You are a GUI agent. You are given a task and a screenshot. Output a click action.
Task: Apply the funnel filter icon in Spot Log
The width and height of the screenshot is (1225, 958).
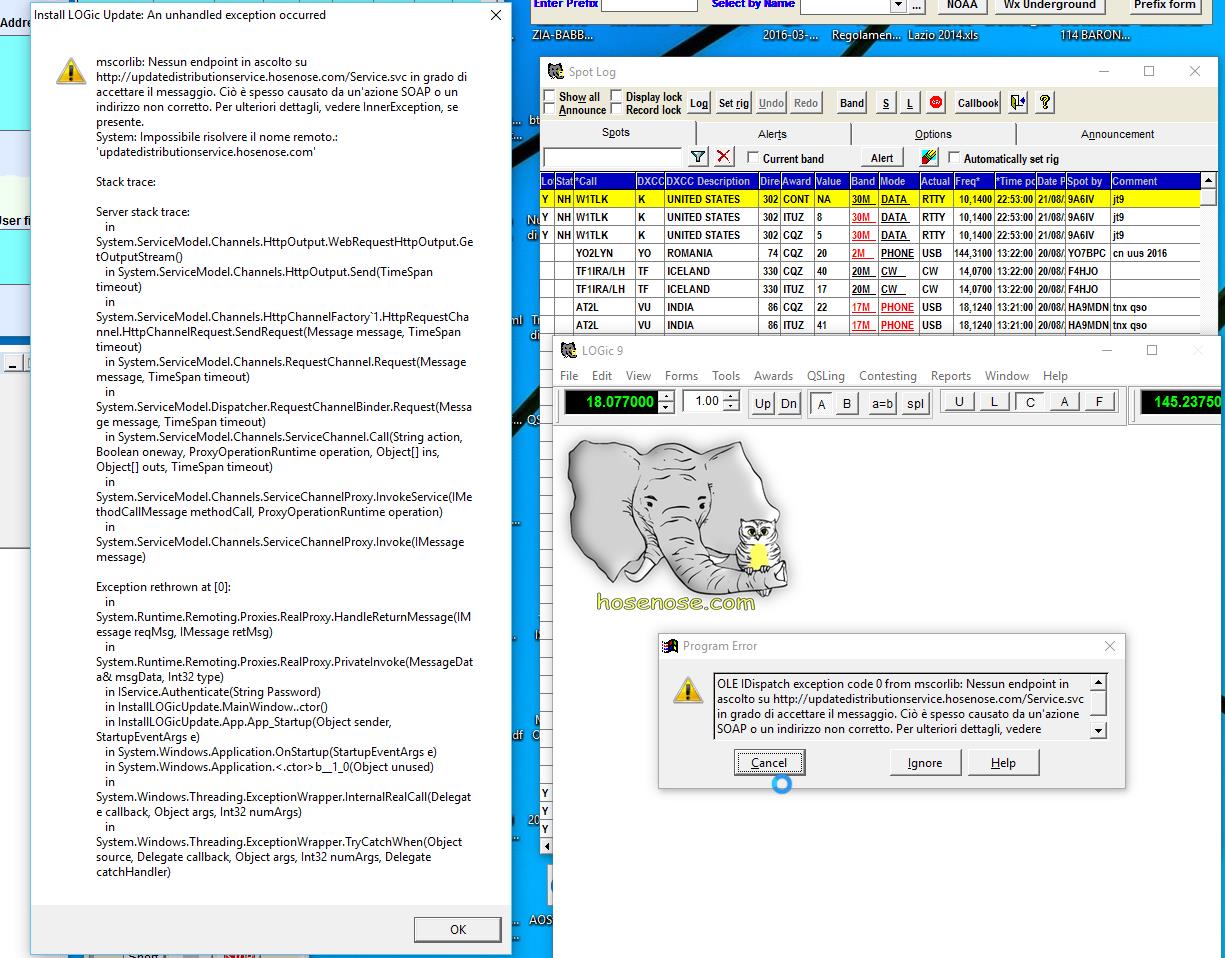click(x=698, y=157)
